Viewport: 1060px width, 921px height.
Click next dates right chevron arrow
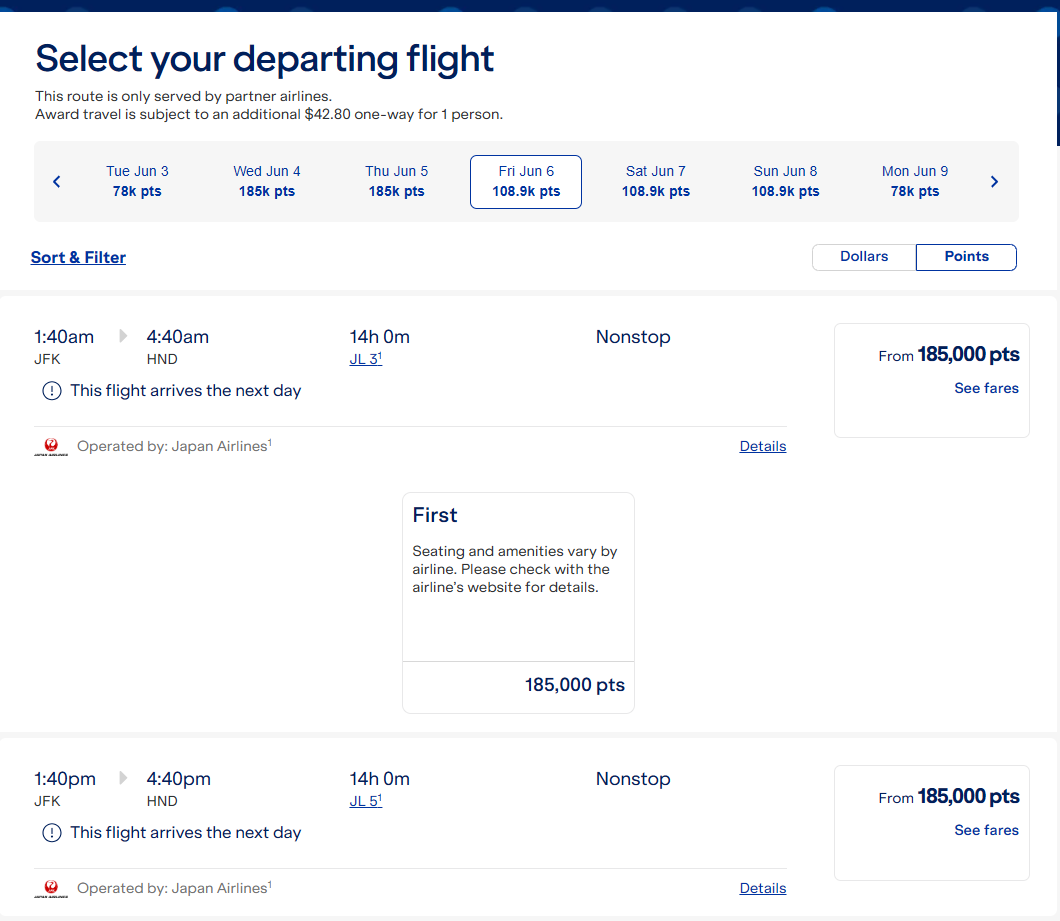(x=994, y=182)
